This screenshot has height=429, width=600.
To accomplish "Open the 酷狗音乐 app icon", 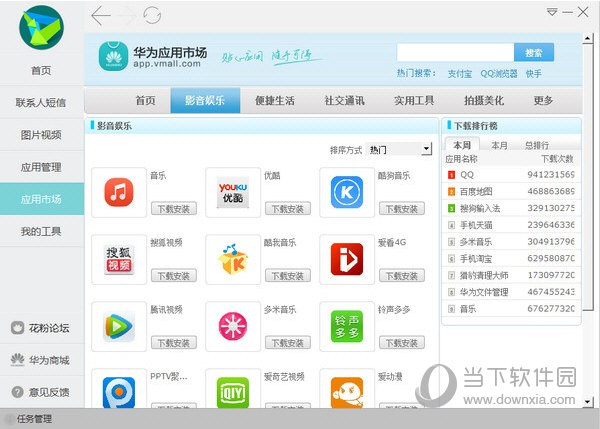I will pyautogui.click(x=347, y=192).
